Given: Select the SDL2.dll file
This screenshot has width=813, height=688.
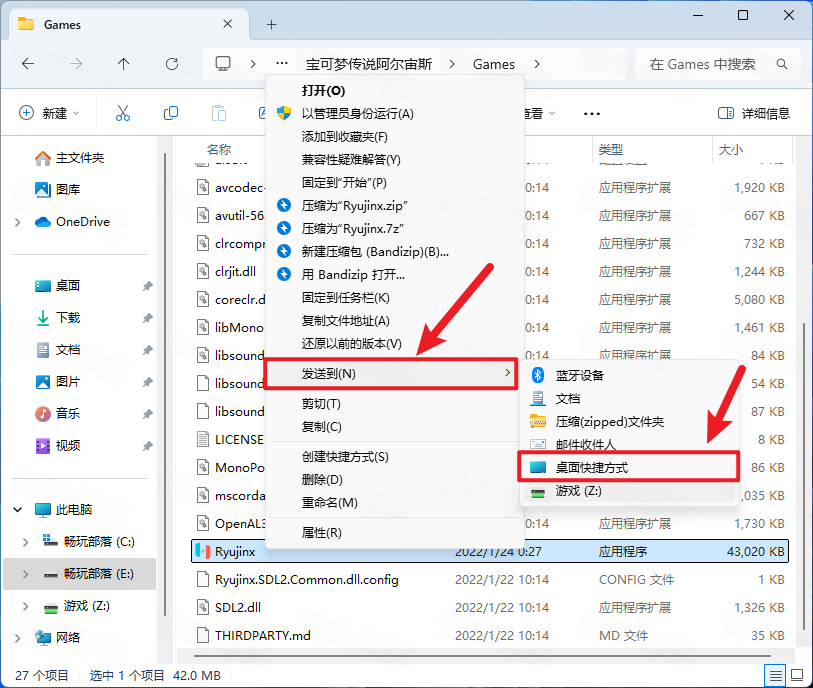Looking at the screenshot, I should [x=489, y=607].
